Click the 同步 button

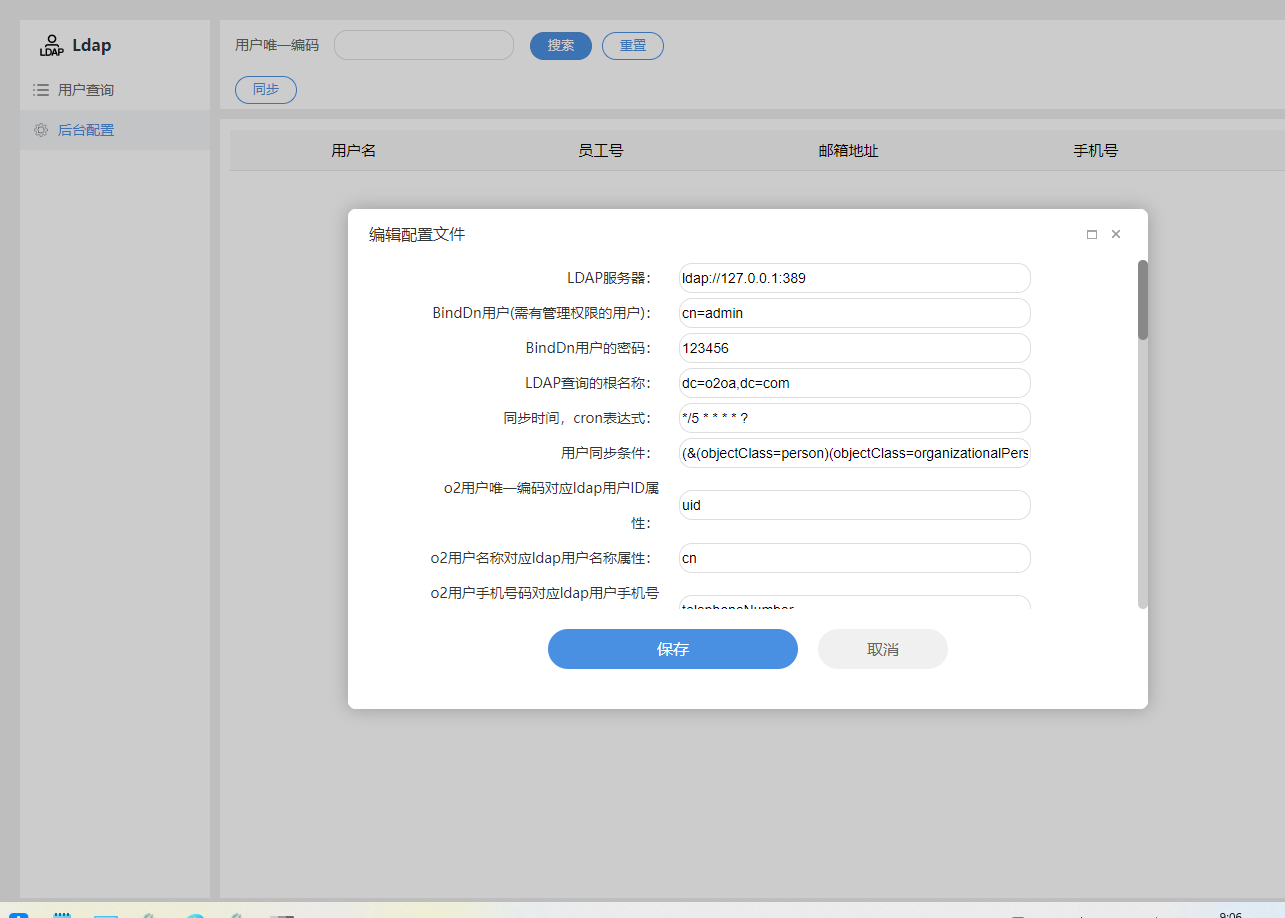click(x=266, y=90)
